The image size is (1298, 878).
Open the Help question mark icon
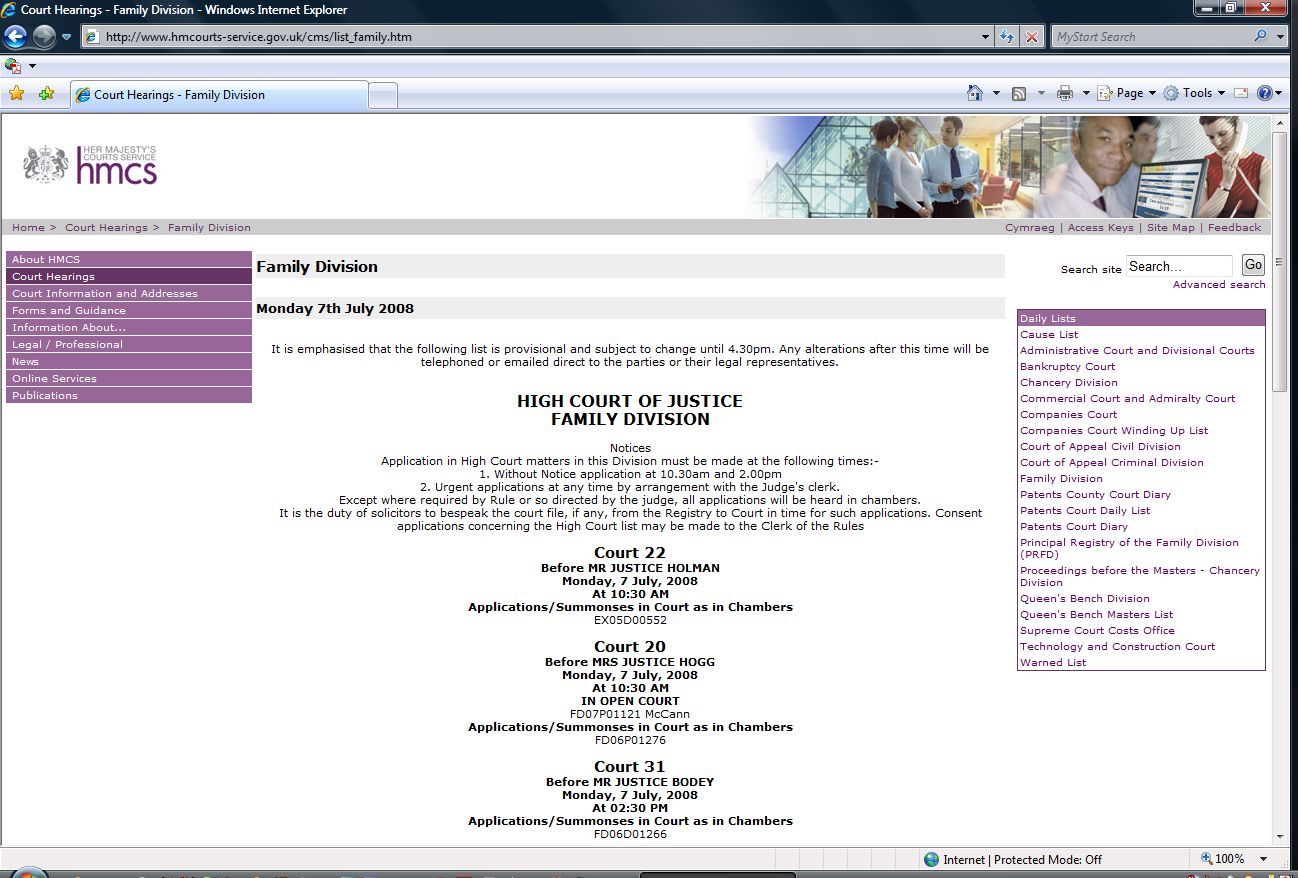click(1265, 93)
